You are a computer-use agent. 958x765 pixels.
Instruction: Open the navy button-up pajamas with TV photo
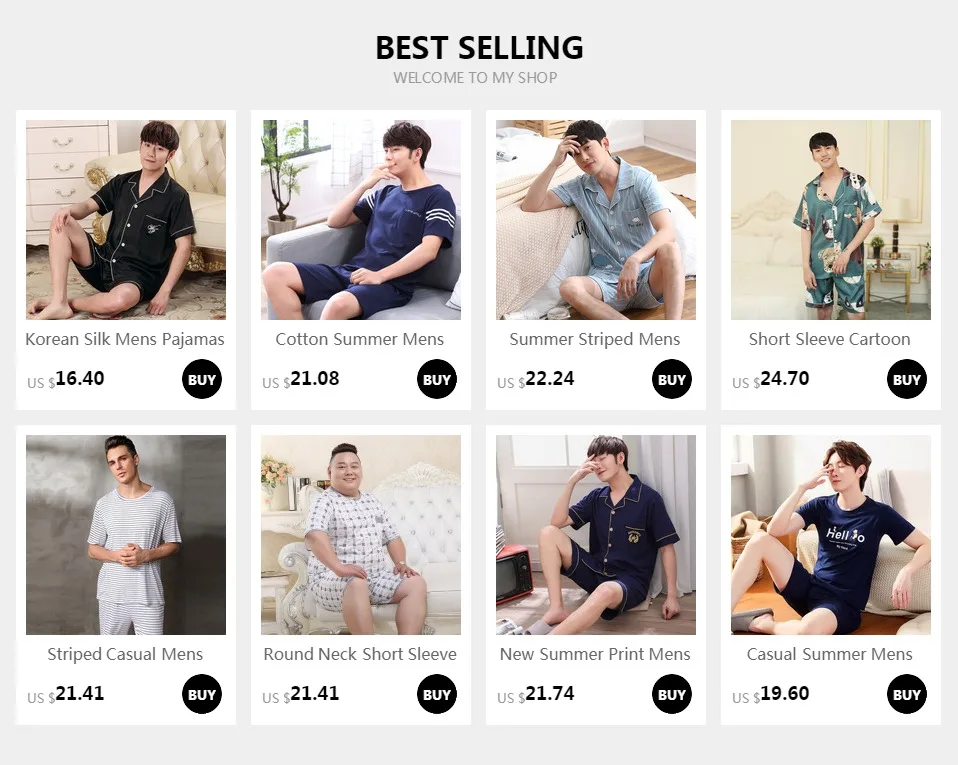[x=596, y=535]
